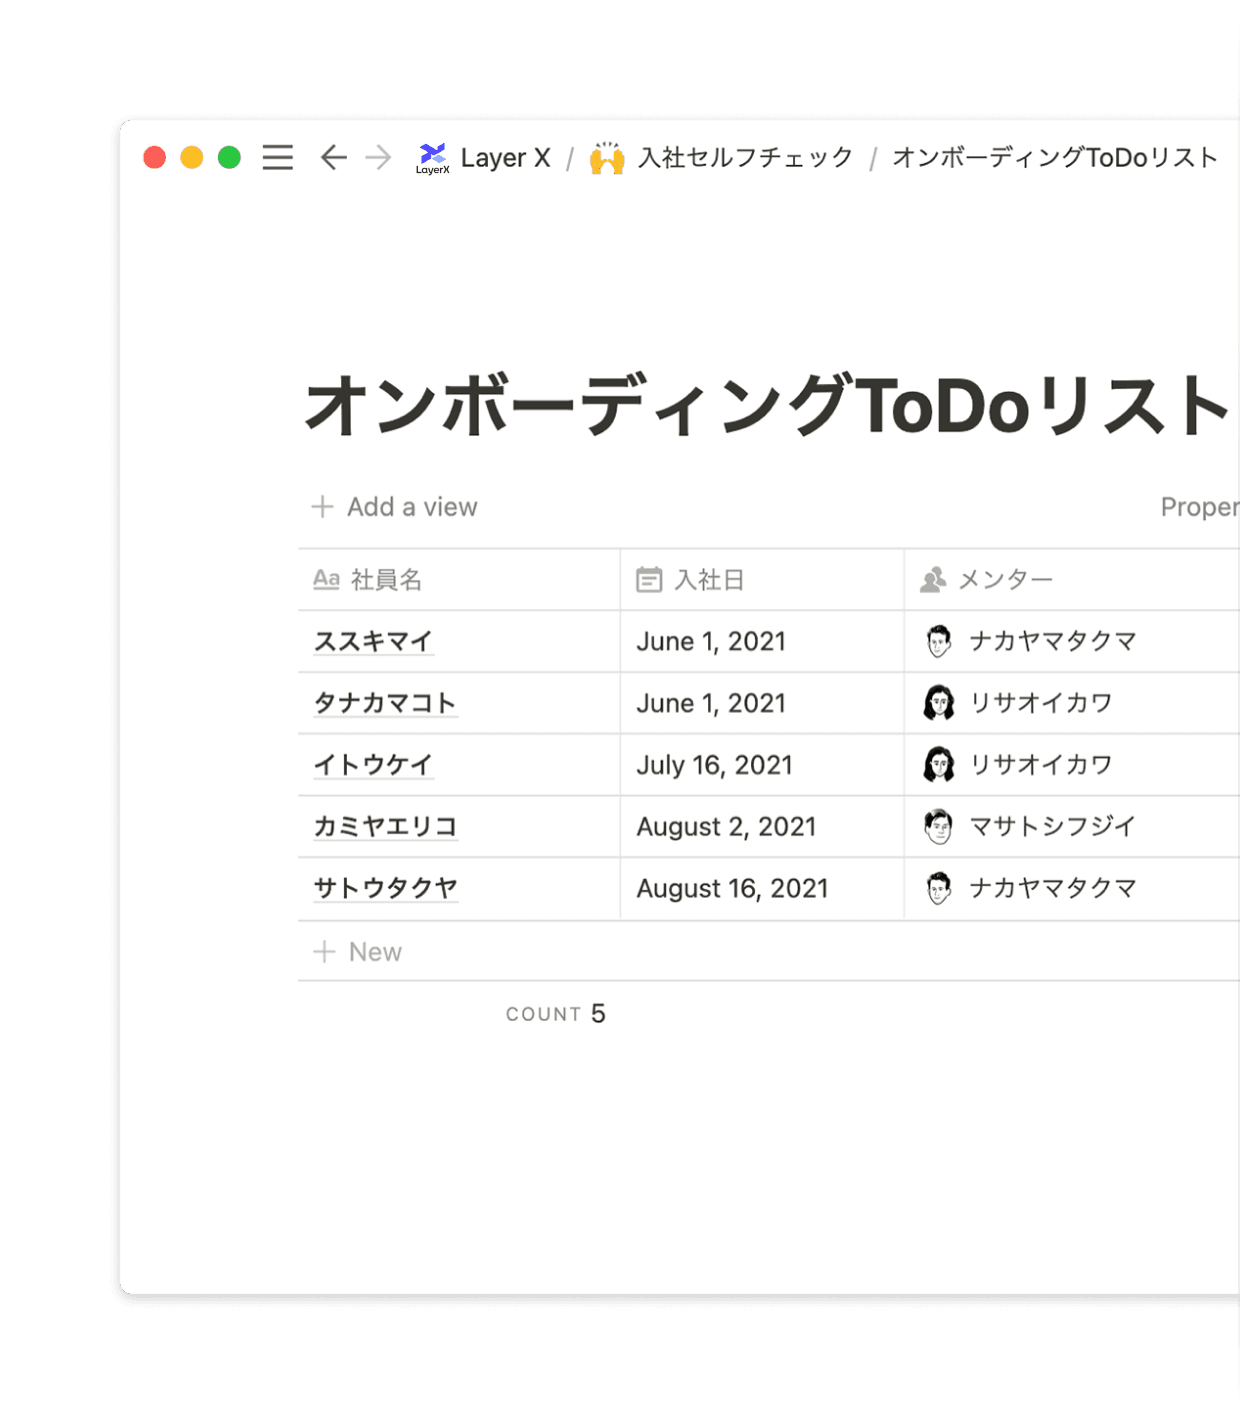Open the ススキマイ employee page
Viewport: 1240px width, 1414px height.
tap(373, 642)
